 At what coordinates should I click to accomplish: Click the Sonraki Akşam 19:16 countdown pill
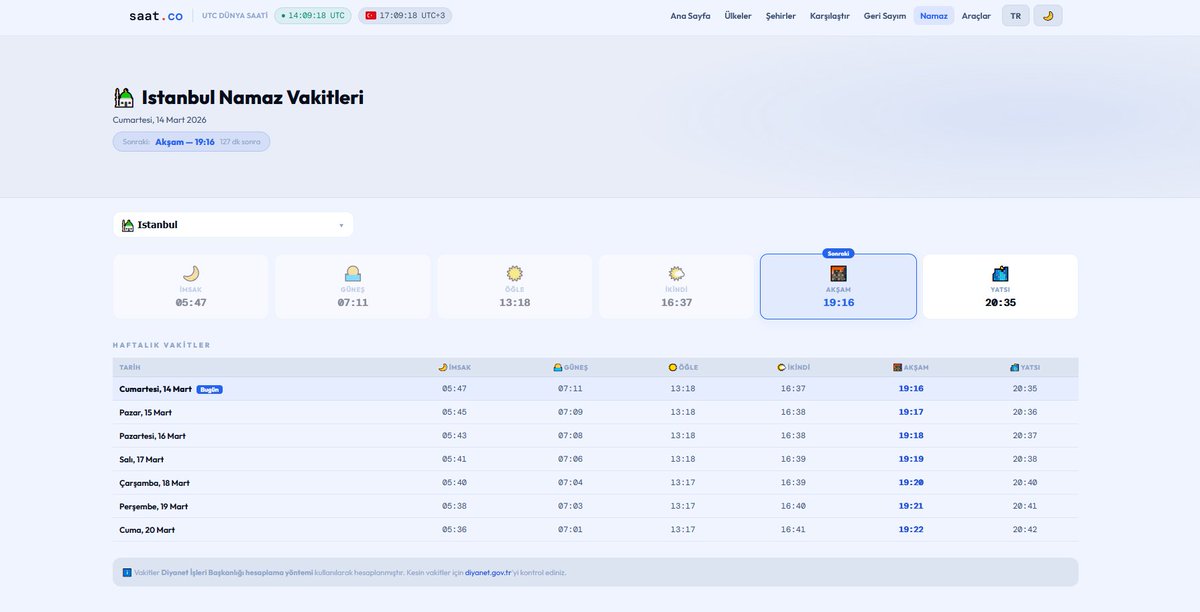(x=191, y=142)
